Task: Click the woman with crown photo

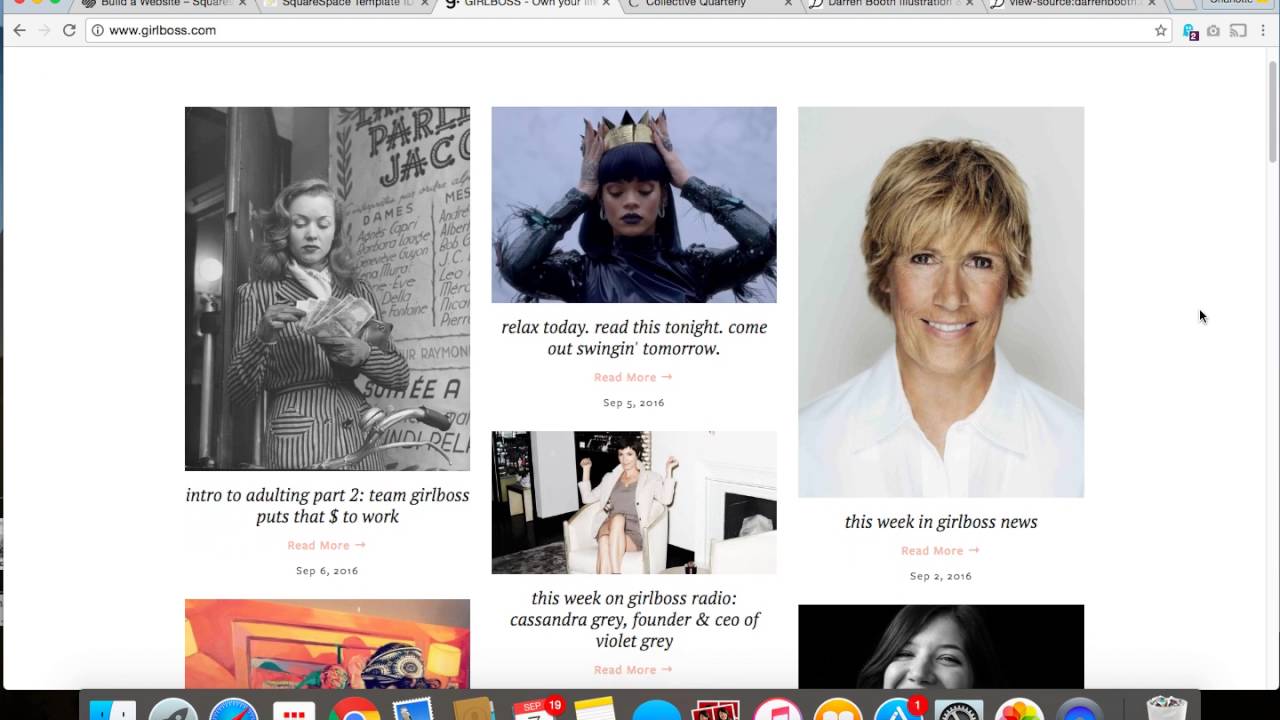Action: (634, 205)
